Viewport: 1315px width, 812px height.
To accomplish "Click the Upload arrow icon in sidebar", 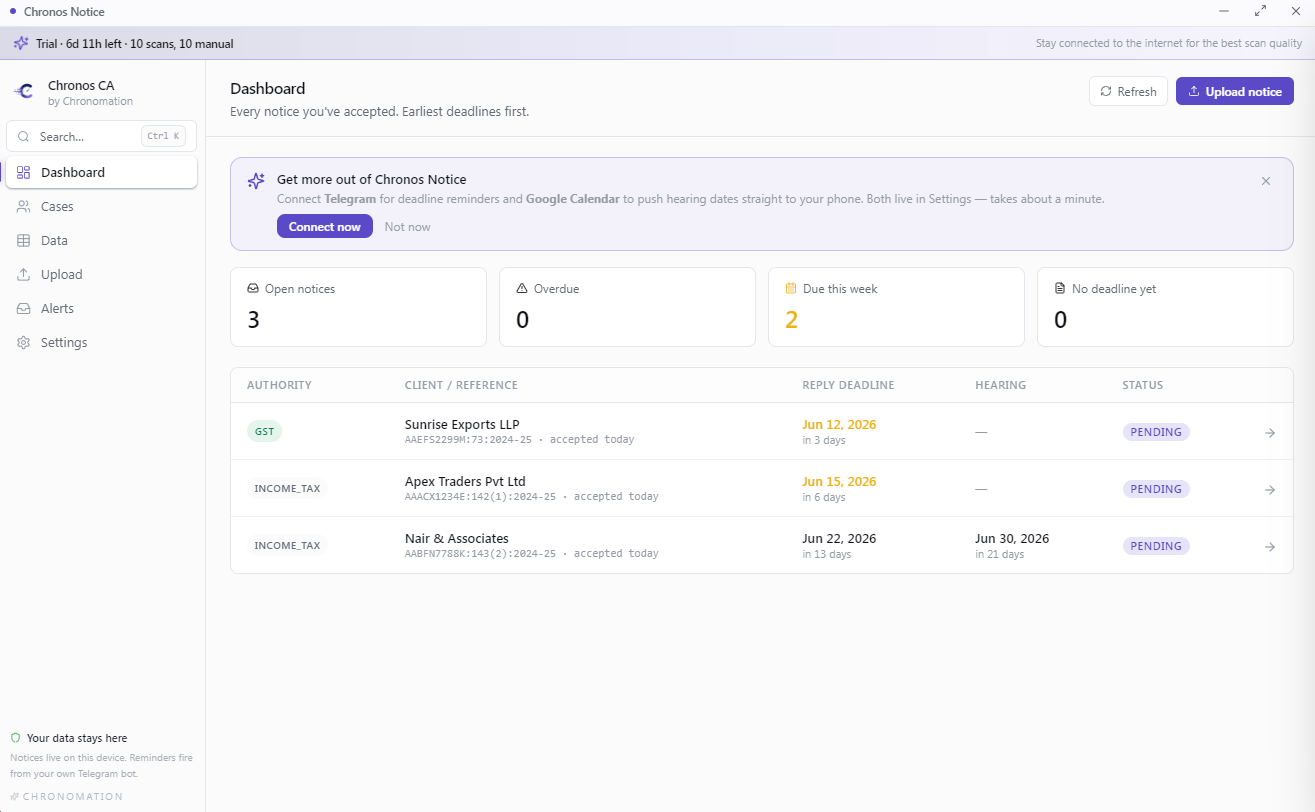I will [x=23, y=274].
